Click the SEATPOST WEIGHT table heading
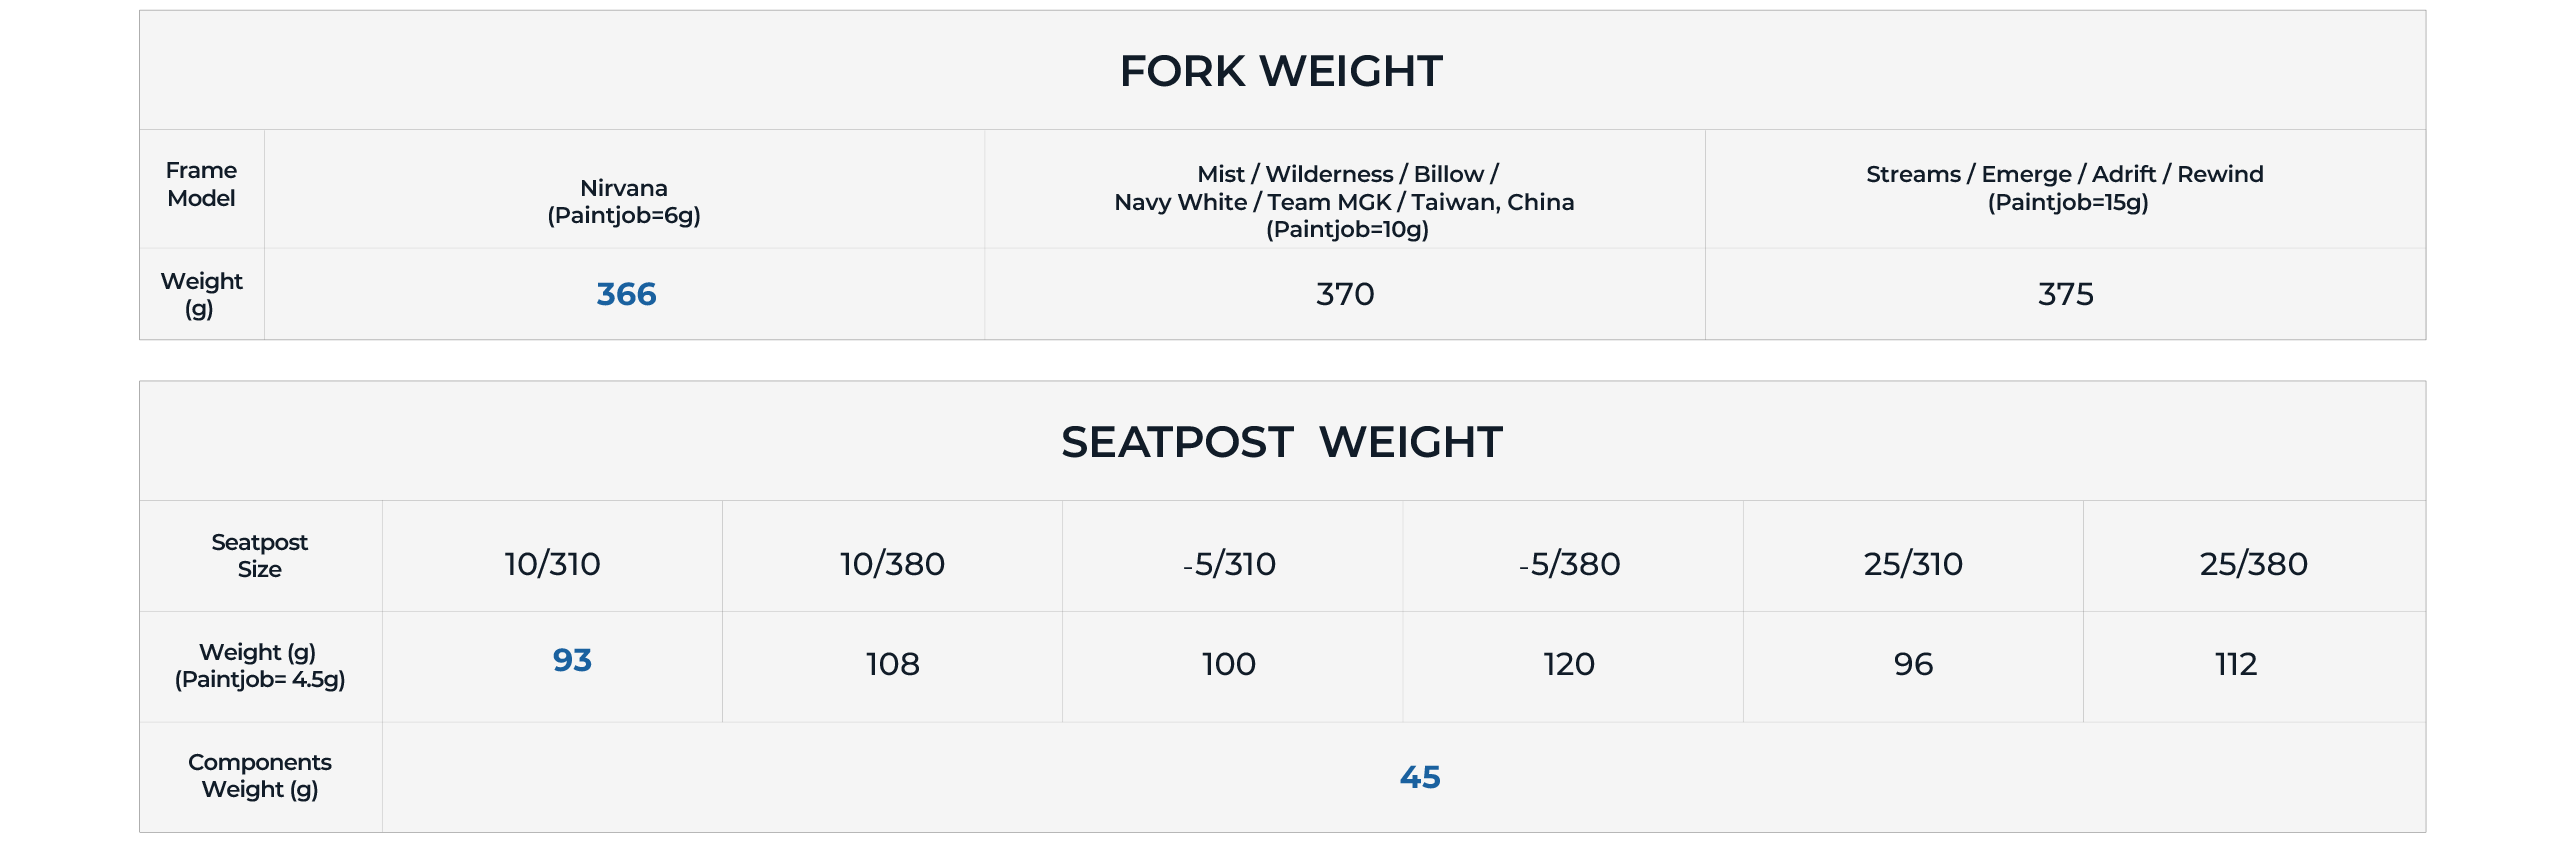Viewport: 2560px width, 861px height. pos(1281,442)
